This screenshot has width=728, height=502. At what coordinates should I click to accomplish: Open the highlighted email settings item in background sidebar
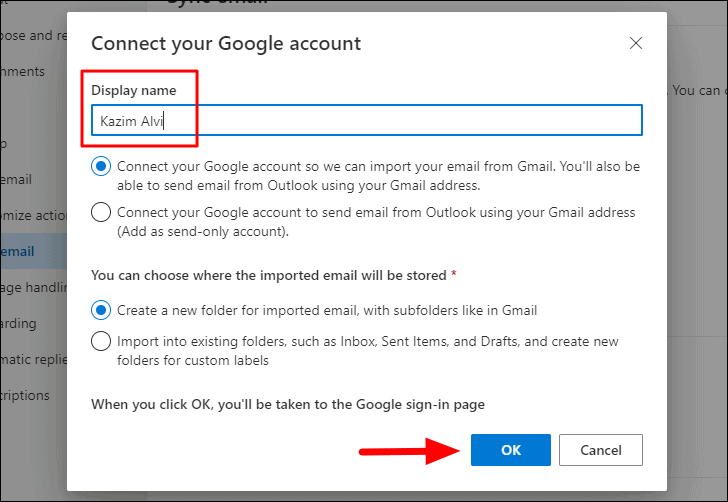[x=33, y=251]
